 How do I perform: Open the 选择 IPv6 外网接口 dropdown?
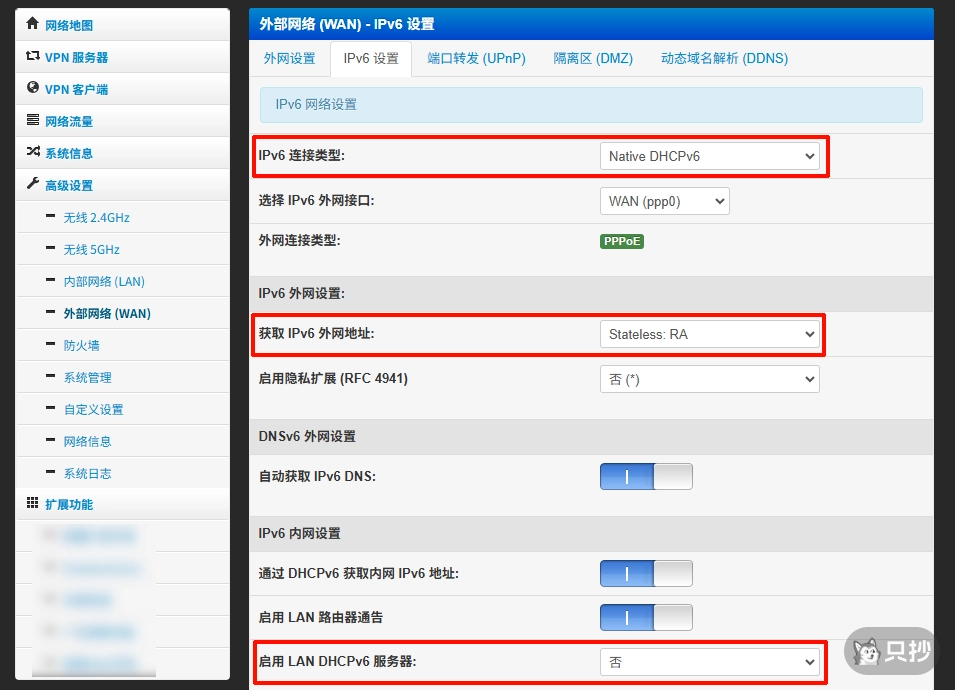[x=664, y=201]
